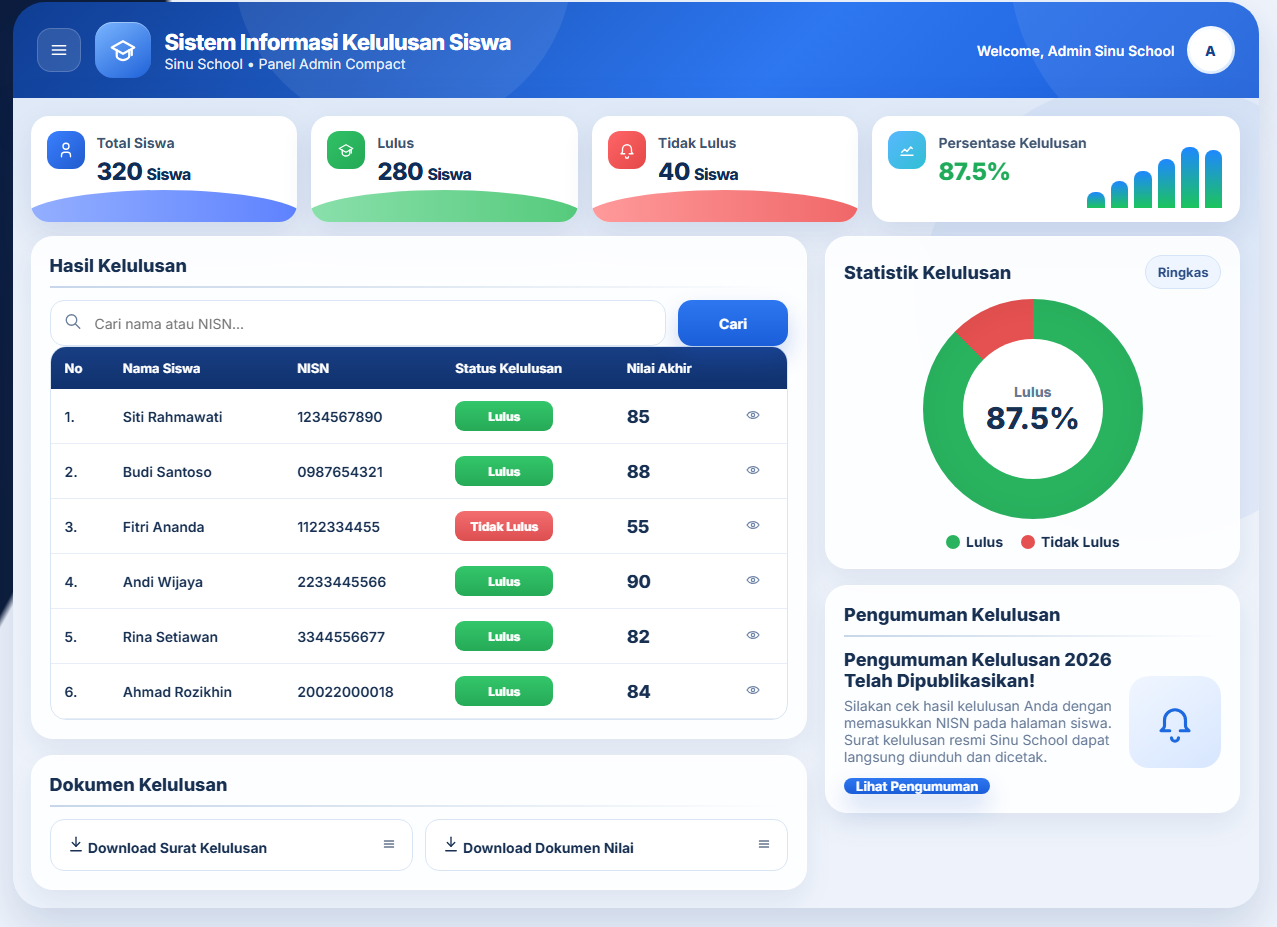Click the Lulus badge for Siti Rahmawati
The image size is (1277, 927).
point(504,416)
